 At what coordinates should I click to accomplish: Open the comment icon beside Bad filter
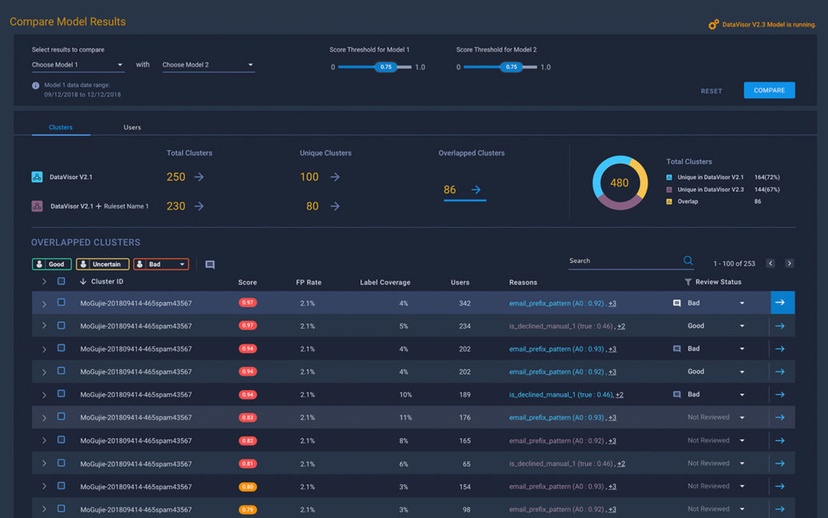[210, 265]
